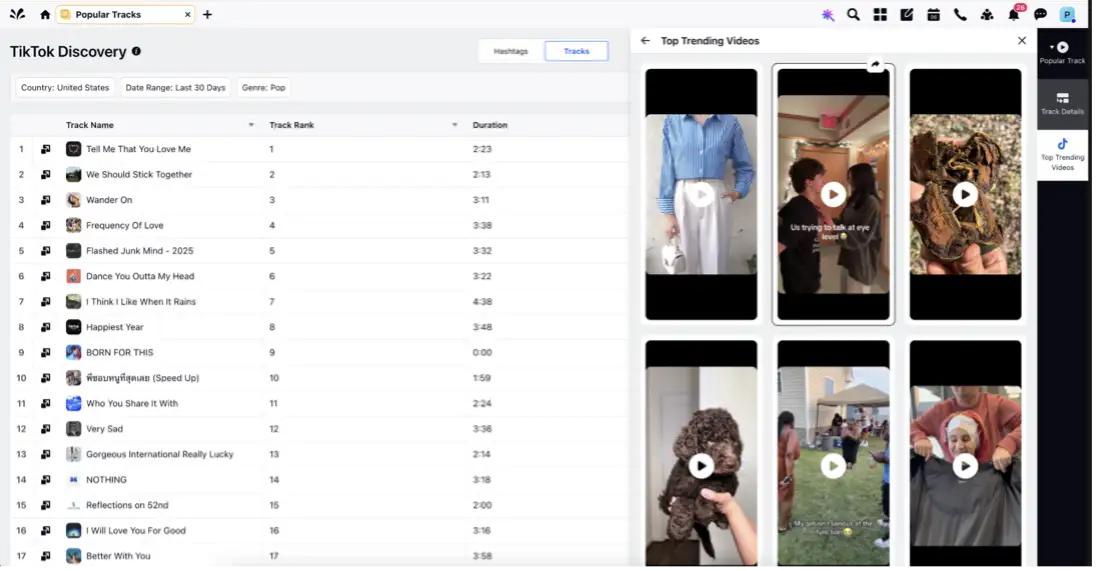Open Track Rank column sort dropdown
The height and width of the screenshot is (571, 1096).
click(x=454, y=125)
